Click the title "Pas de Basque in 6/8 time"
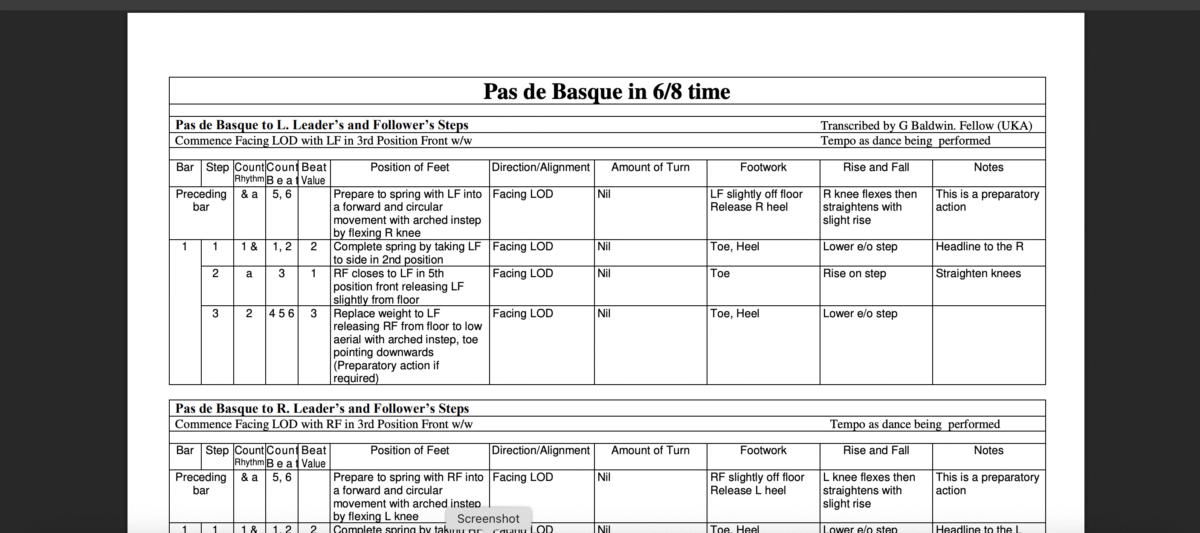1200x533 pixels. click(x=607, y=92)
